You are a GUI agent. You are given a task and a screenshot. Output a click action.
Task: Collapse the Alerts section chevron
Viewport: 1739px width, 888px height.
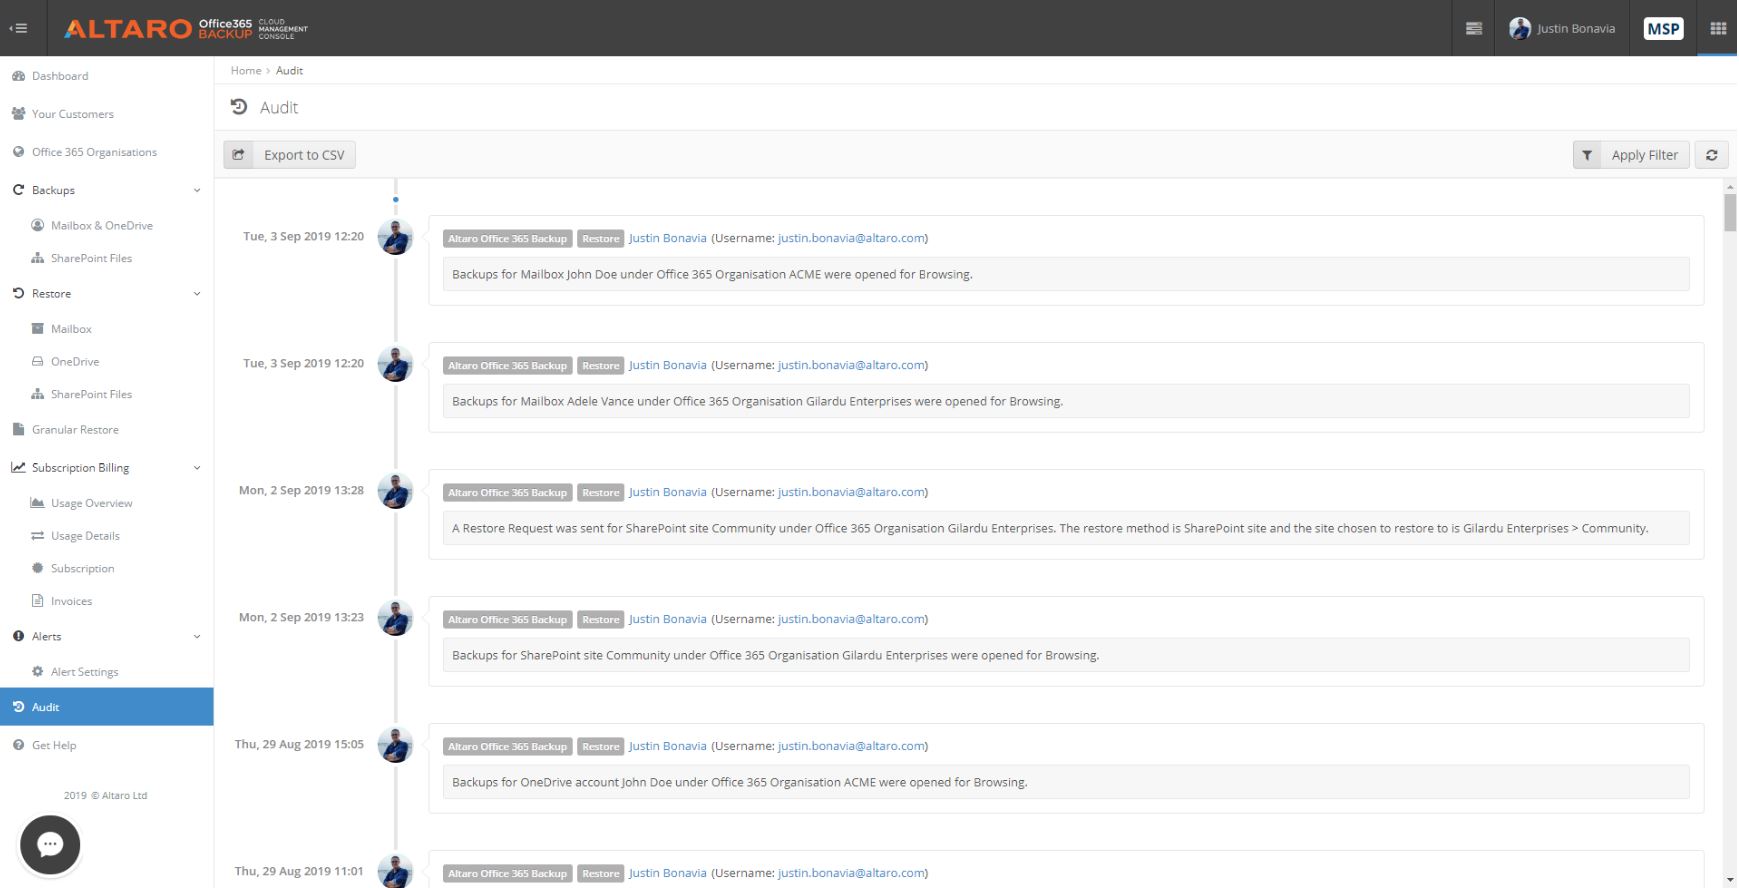[x=197, y=637]
